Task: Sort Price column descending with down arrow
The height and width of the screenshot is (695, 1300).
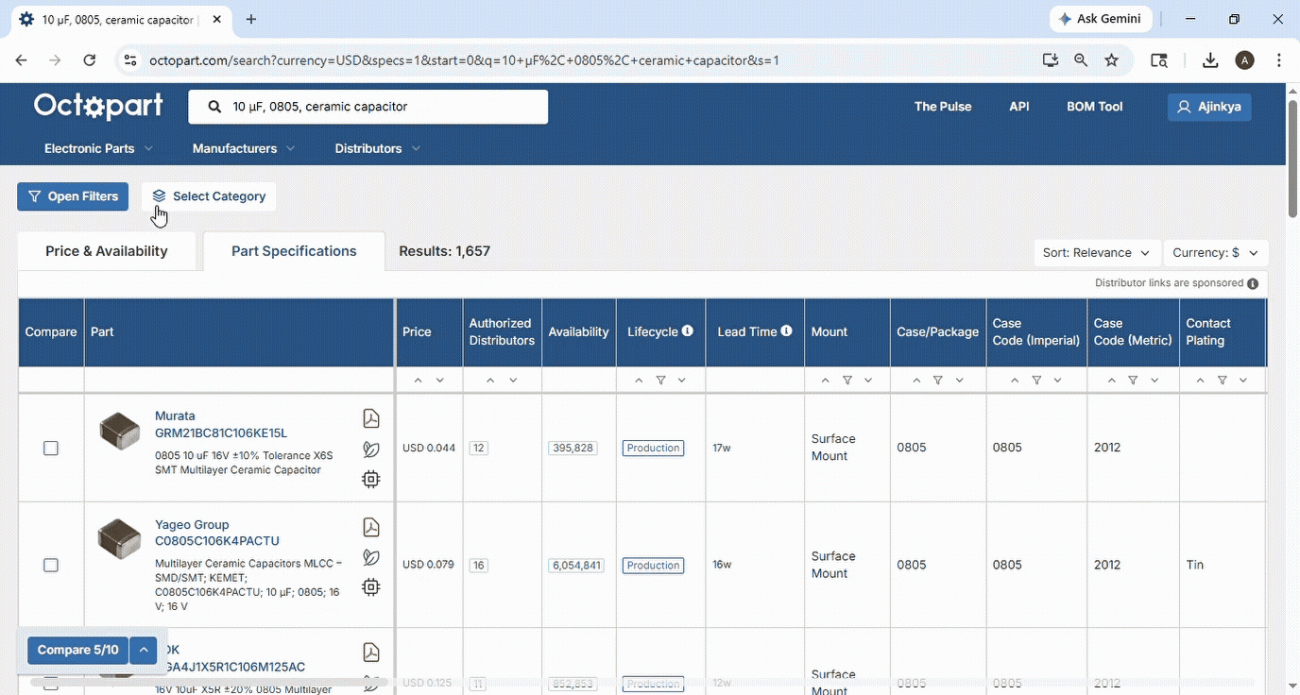Action: pyautogui.click(x=440, y=380)
